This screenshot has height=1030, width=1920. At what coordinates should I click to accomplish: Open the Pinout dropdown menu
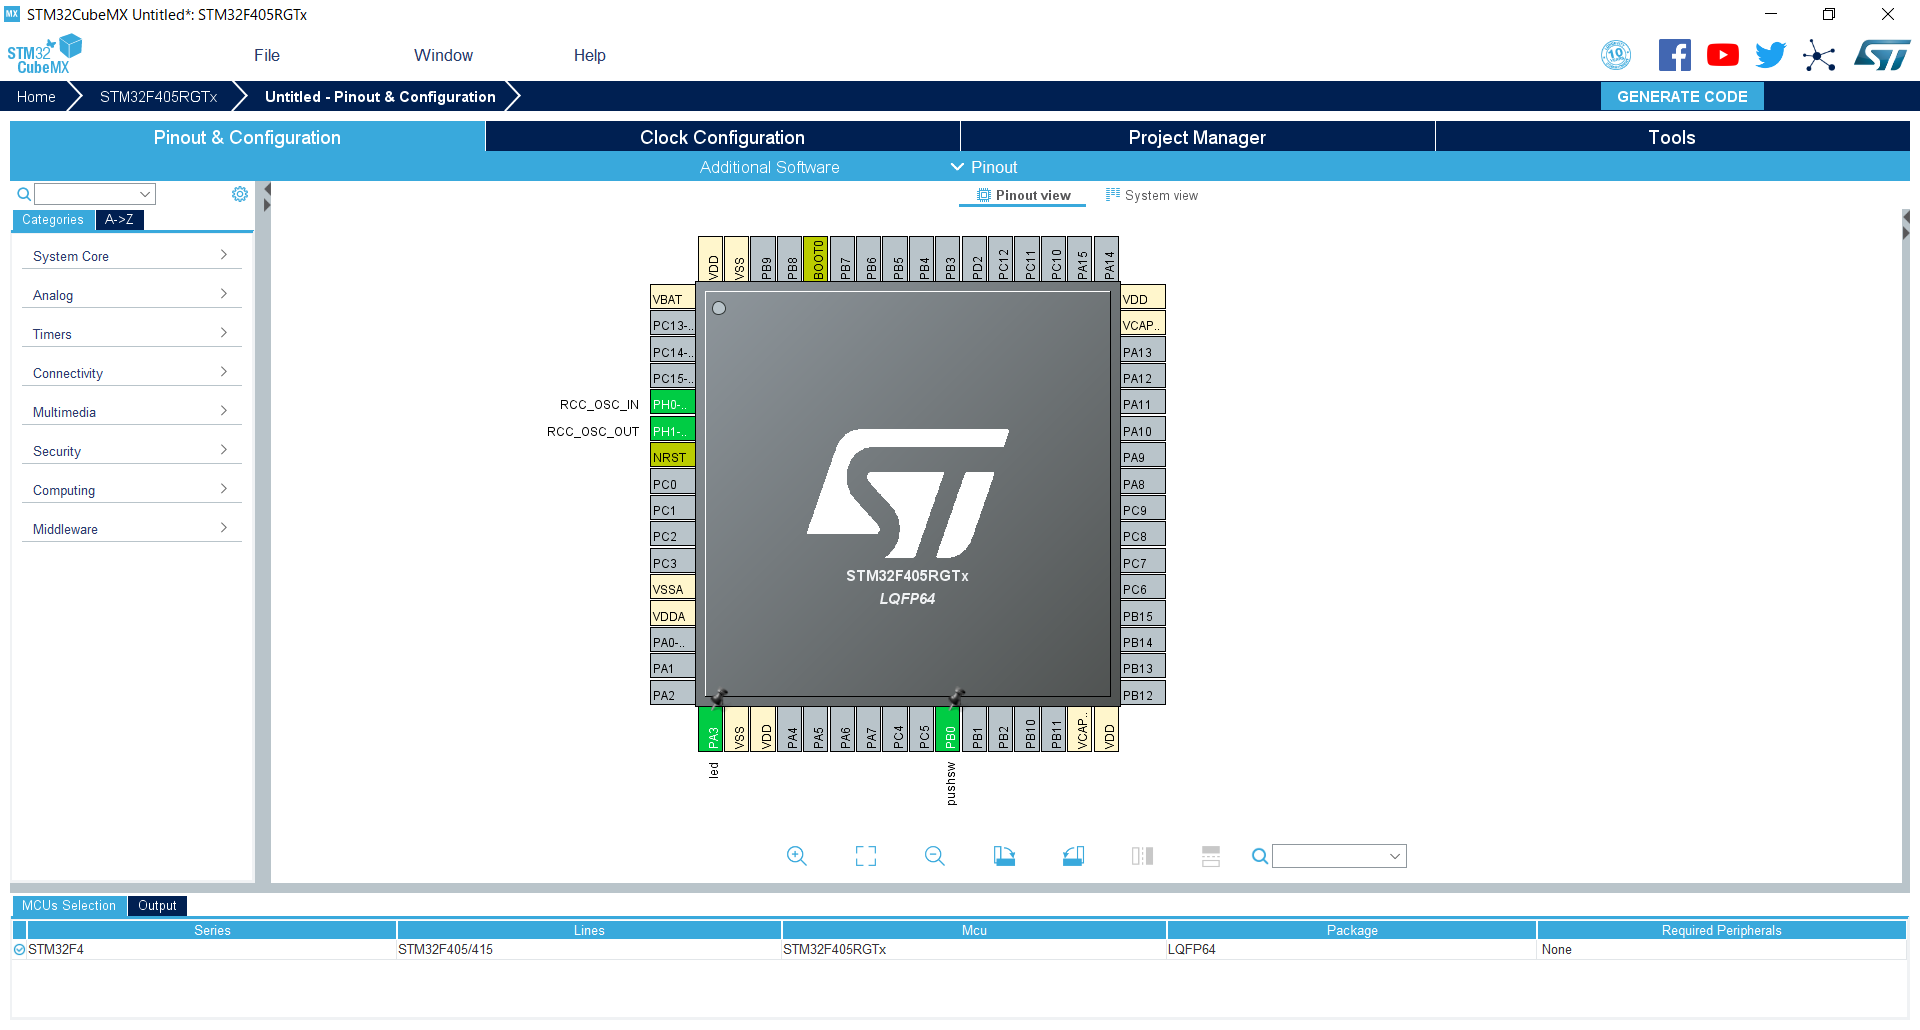tap(984, 167)
